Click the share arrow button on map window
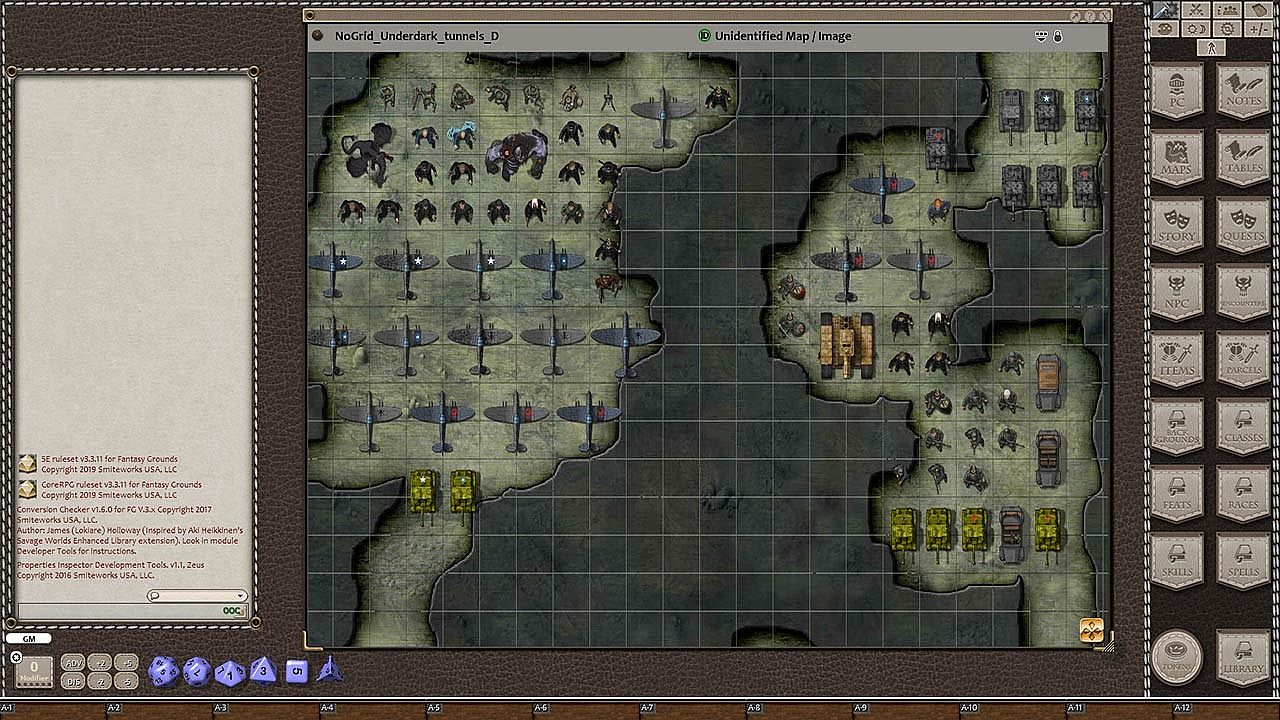 tap(1075, 16)
